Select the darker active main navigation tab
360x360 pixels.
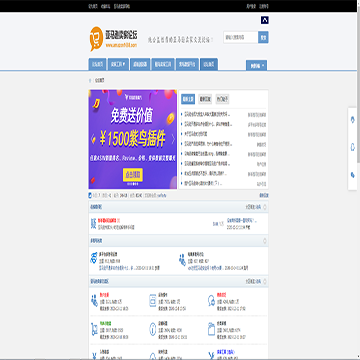pyautogui.click(x=209, y=64)
